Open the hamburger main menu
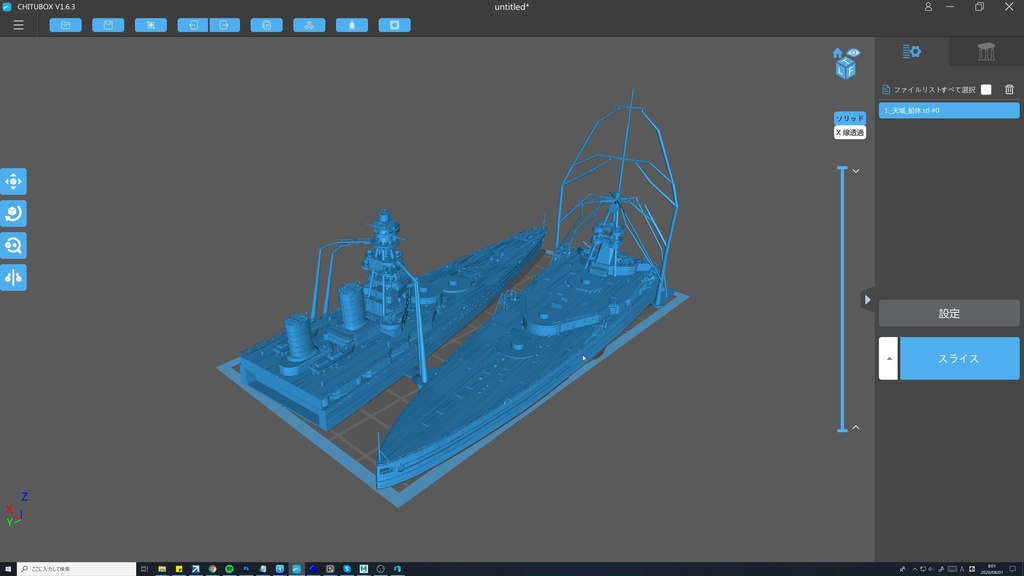 pos(18,25)
